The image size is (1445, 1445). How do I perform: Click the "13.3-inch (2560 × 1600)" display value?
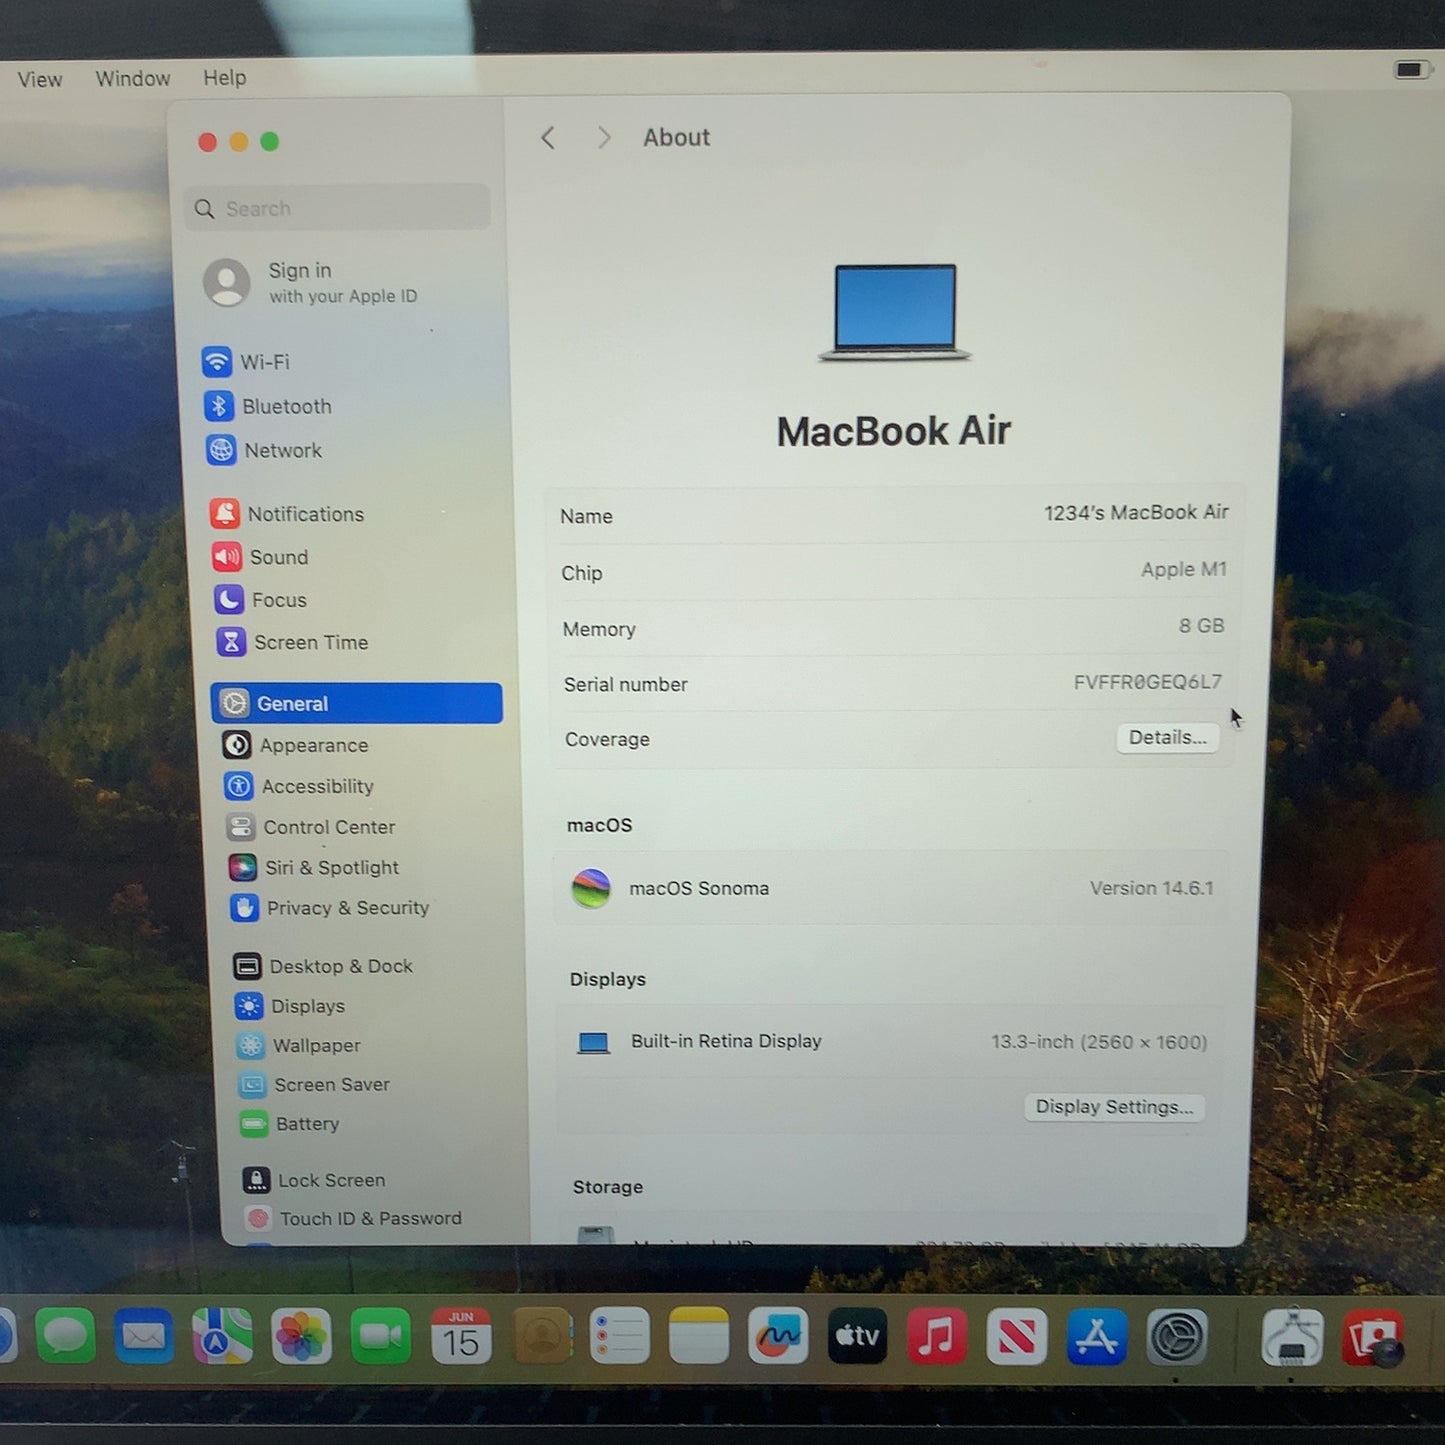(x=1099, y=1042)
